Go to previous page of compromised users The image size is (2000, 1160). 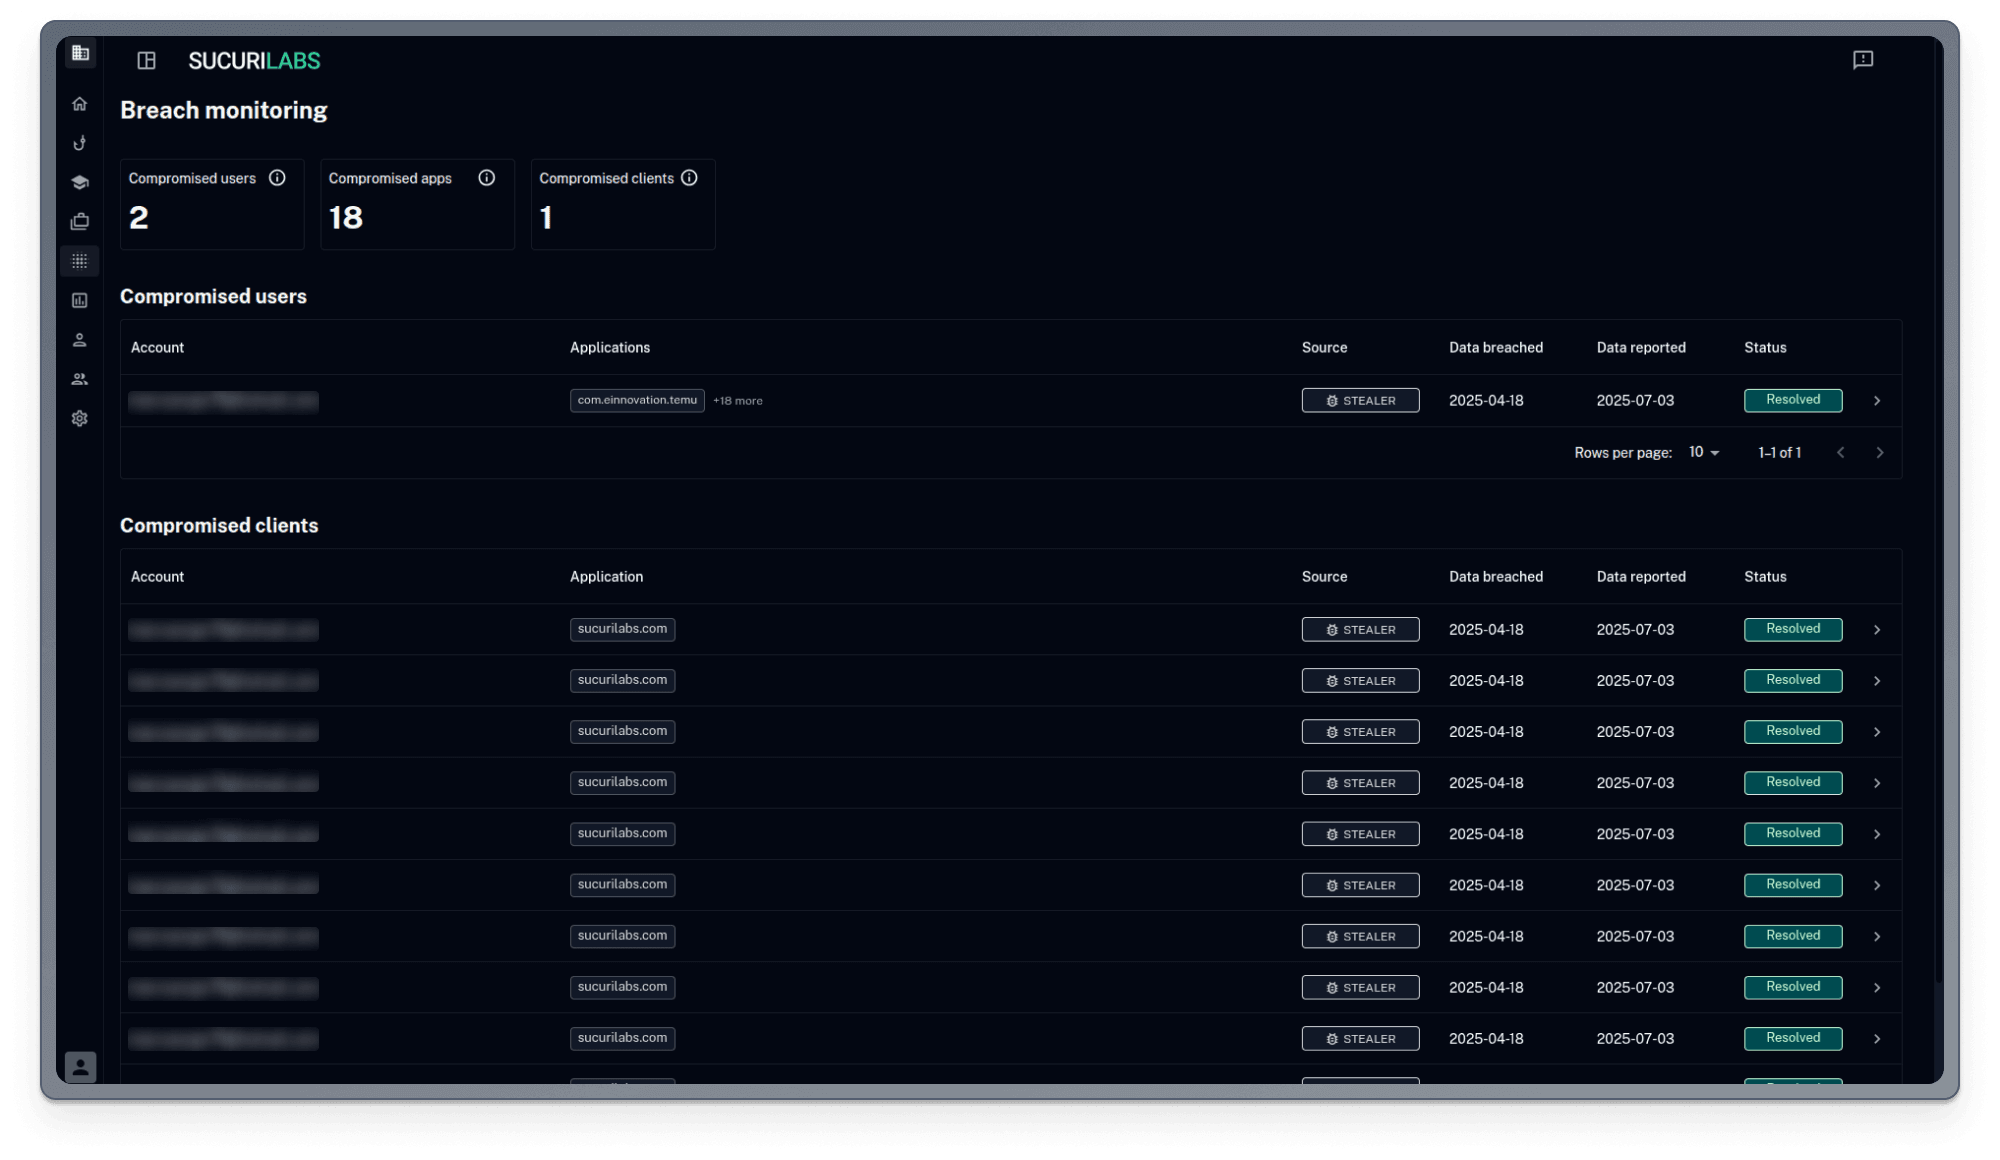(1841, 453)
